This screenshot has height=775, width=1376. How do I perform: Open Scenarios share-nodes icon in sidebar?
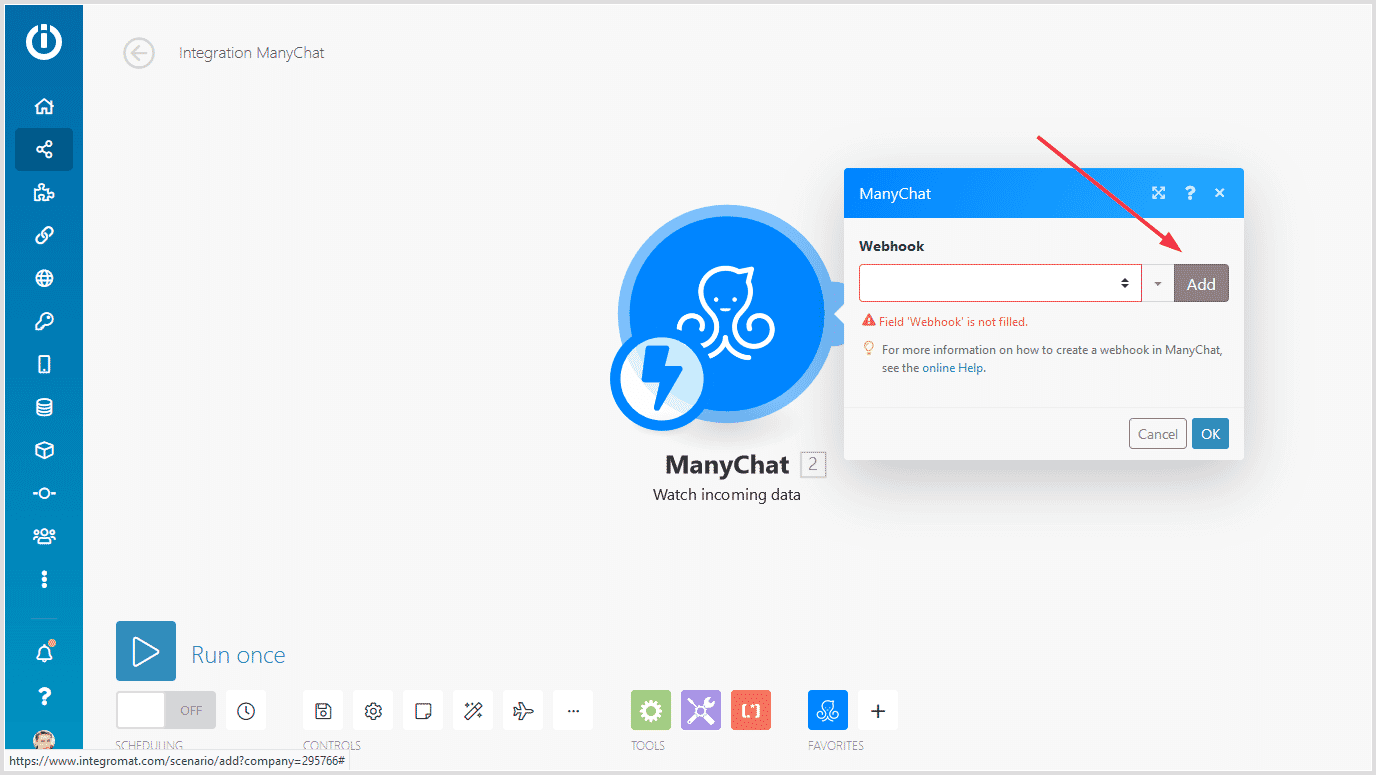coord(44,150)
